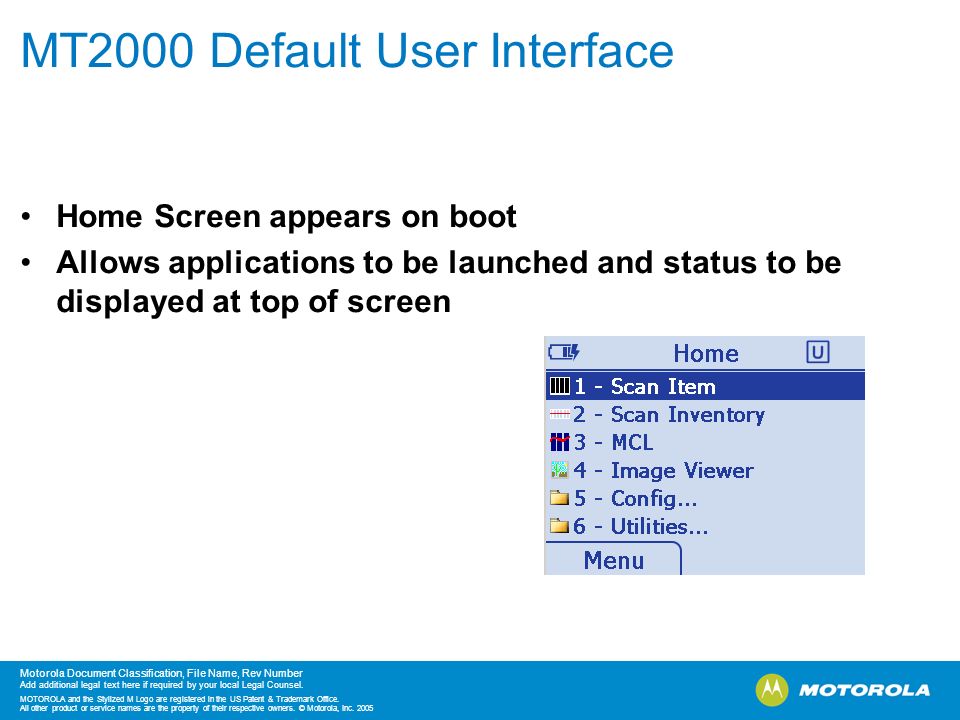The height and width of the screenshot is (720, 960).
Task: Select the 1 - Scan Item entry
Action: [x=705, y=386]
